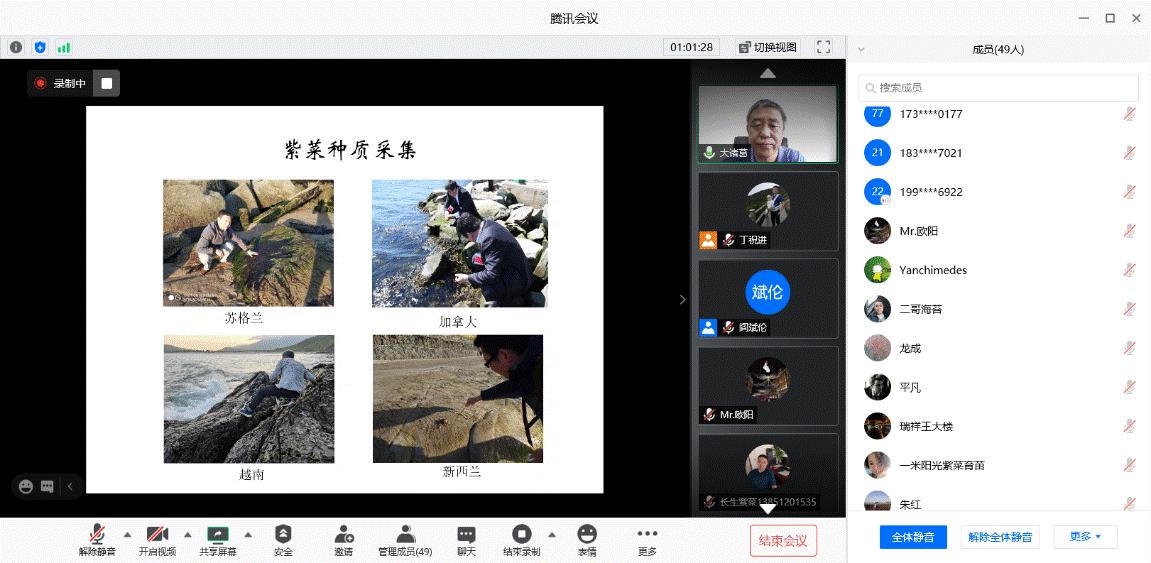Stop recording with the square button

107,83
